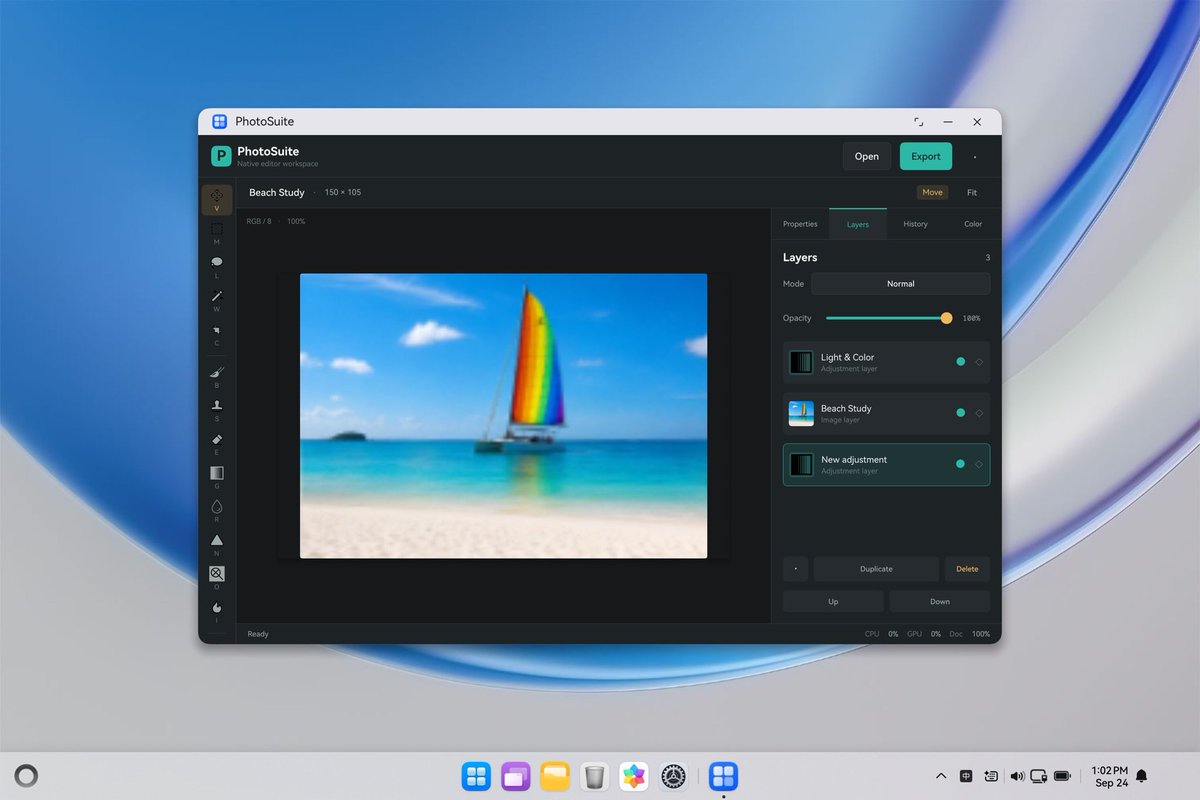Open the Trash icon in the taskbar
The image size is (1200, 800).
(x=595, y=776)
